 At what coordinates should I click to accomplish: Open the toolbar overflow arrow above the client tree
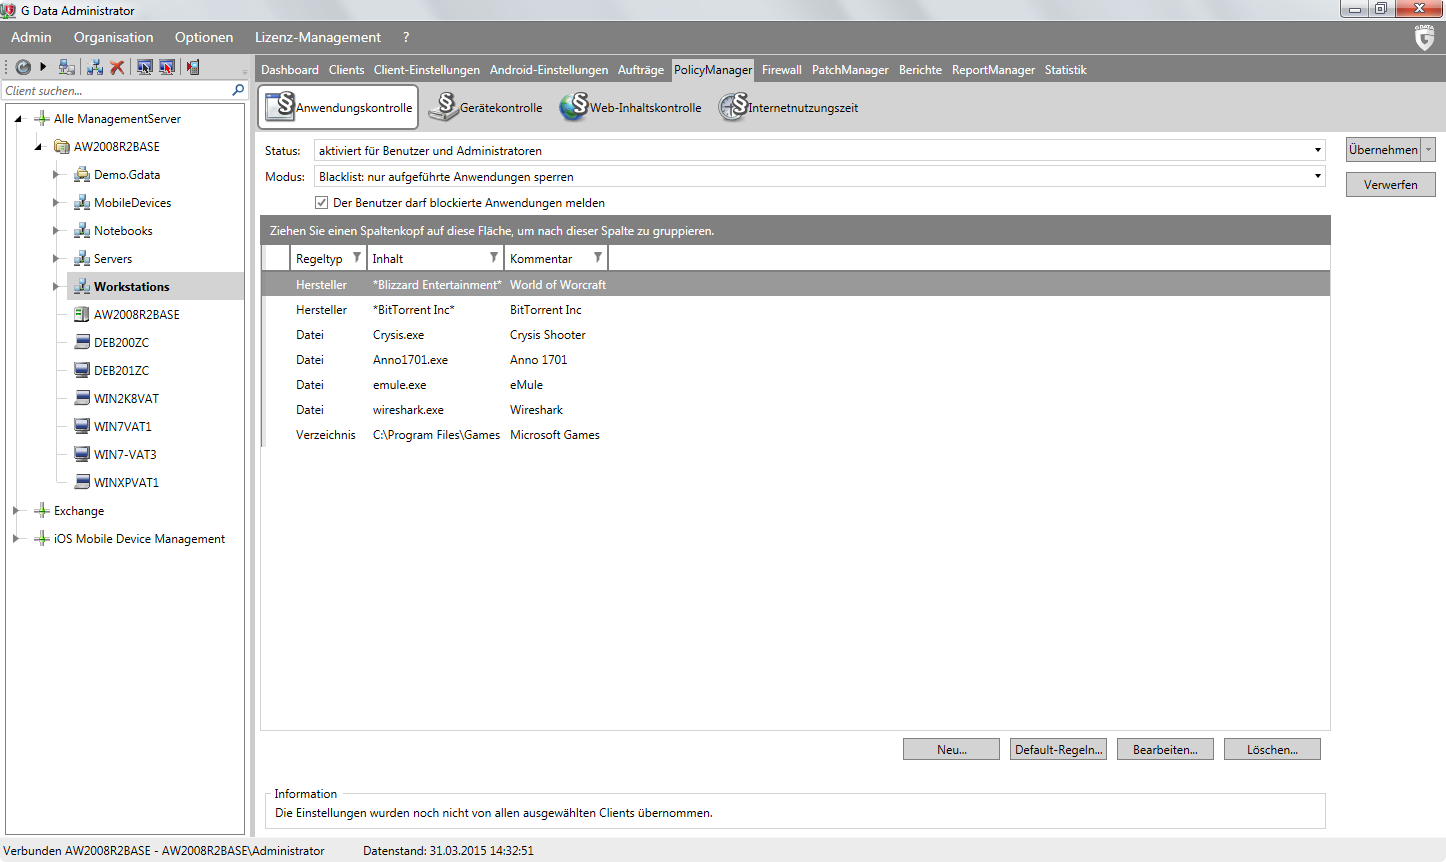(x=245, y=71)
